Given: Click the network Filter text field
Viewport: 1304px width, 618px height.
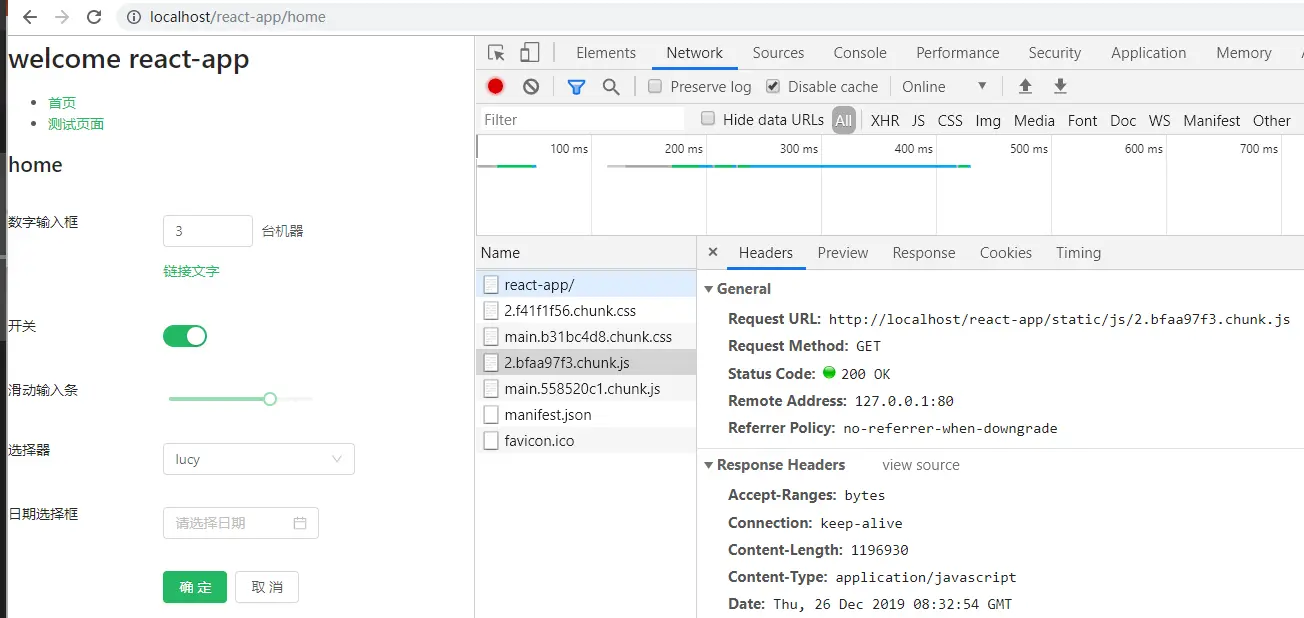Looking at the screenshot, I should [582, 119].
